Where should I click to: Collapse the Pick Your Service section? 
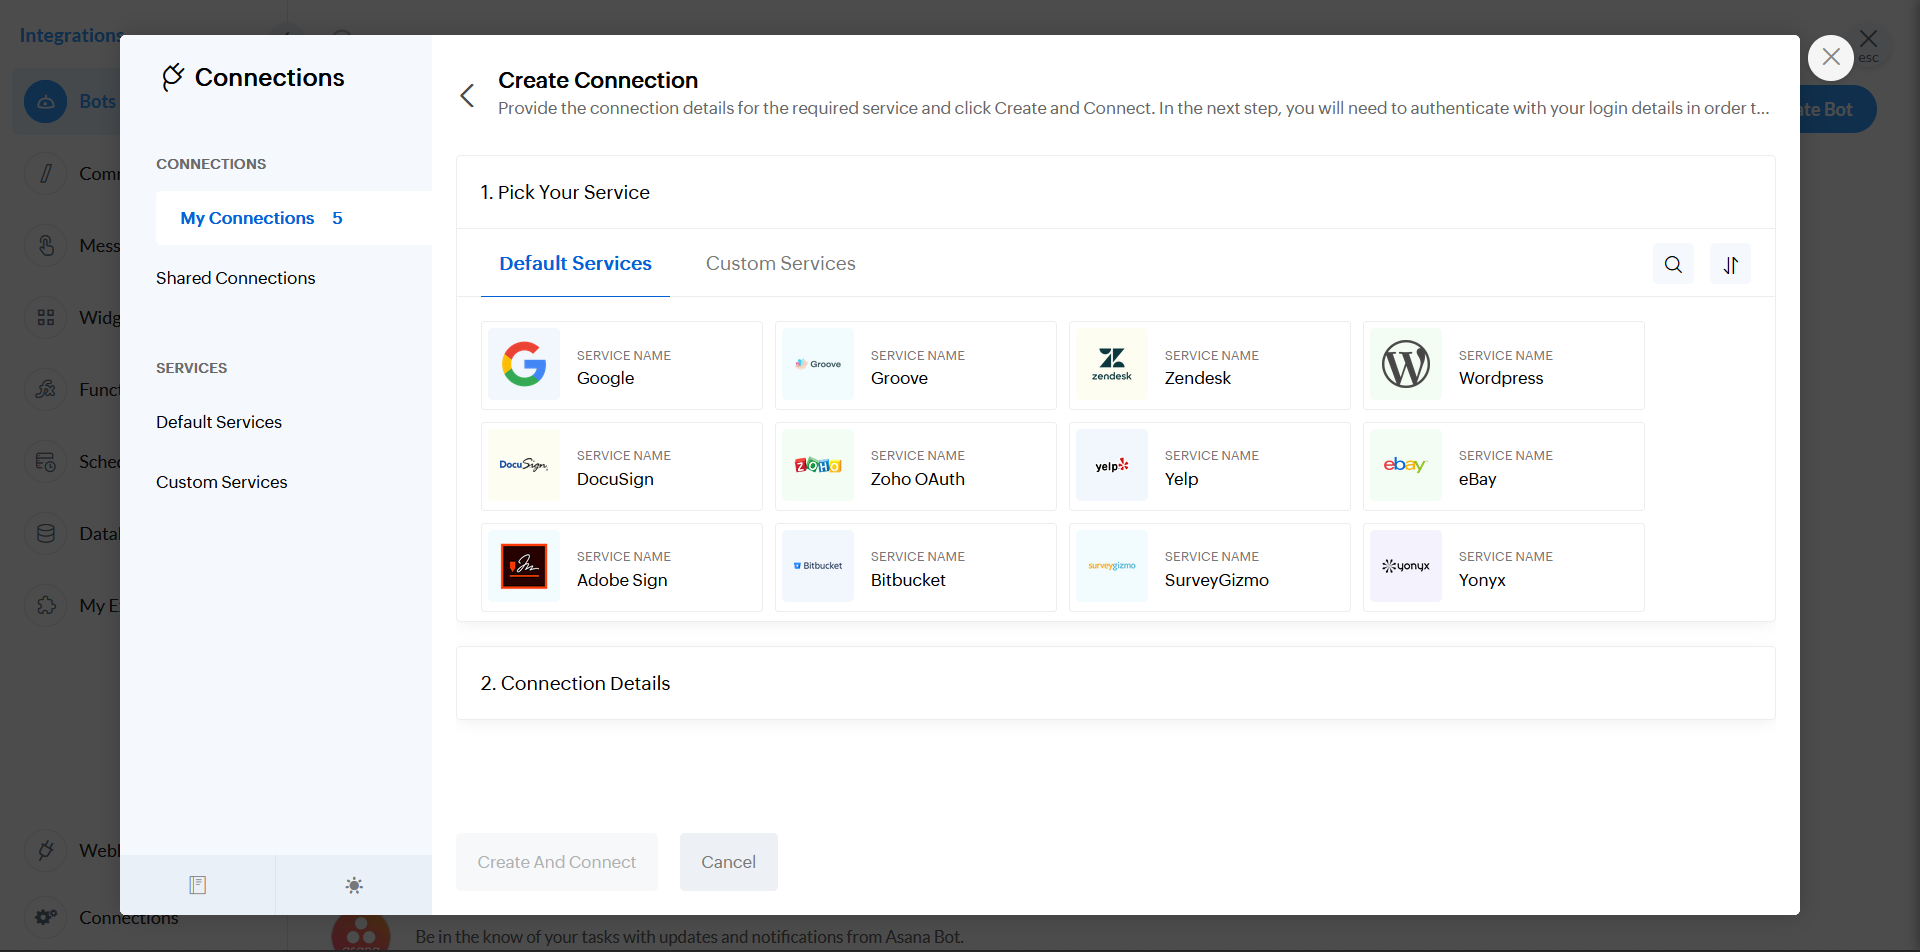click(x=565, y=192)
